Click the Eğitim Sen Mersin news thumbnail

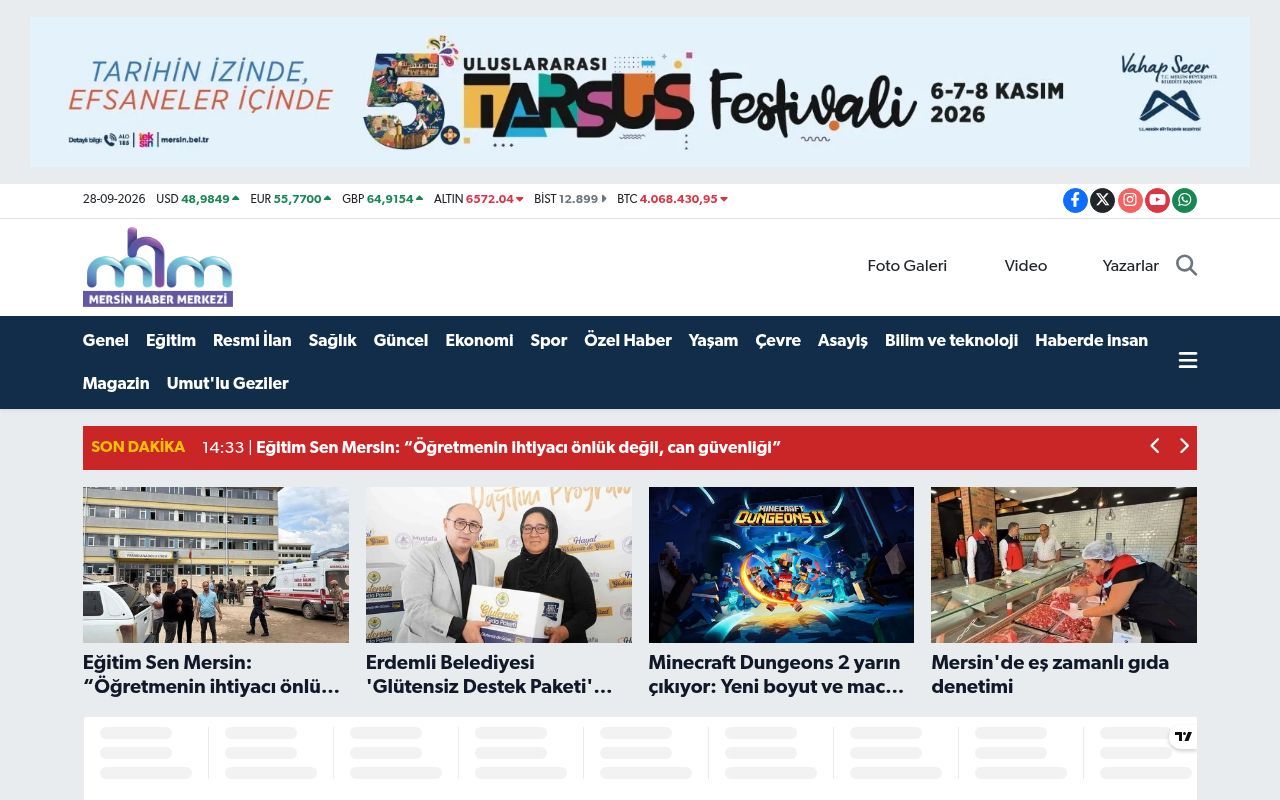point(216,565)
